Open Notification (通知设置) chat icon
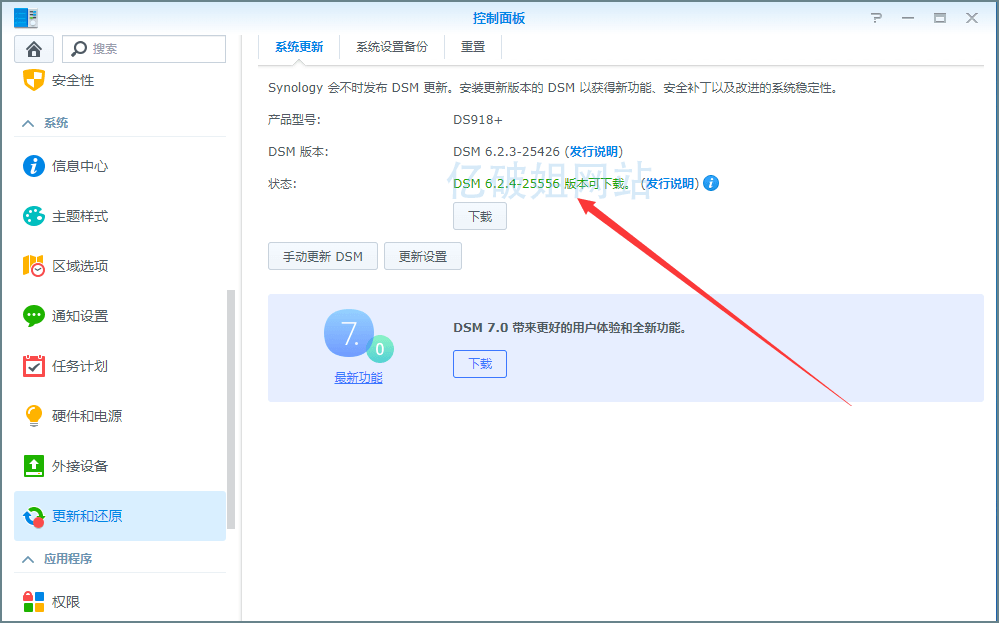The height and width of the screenshot is (623, 999). click(x=34, y=316)
